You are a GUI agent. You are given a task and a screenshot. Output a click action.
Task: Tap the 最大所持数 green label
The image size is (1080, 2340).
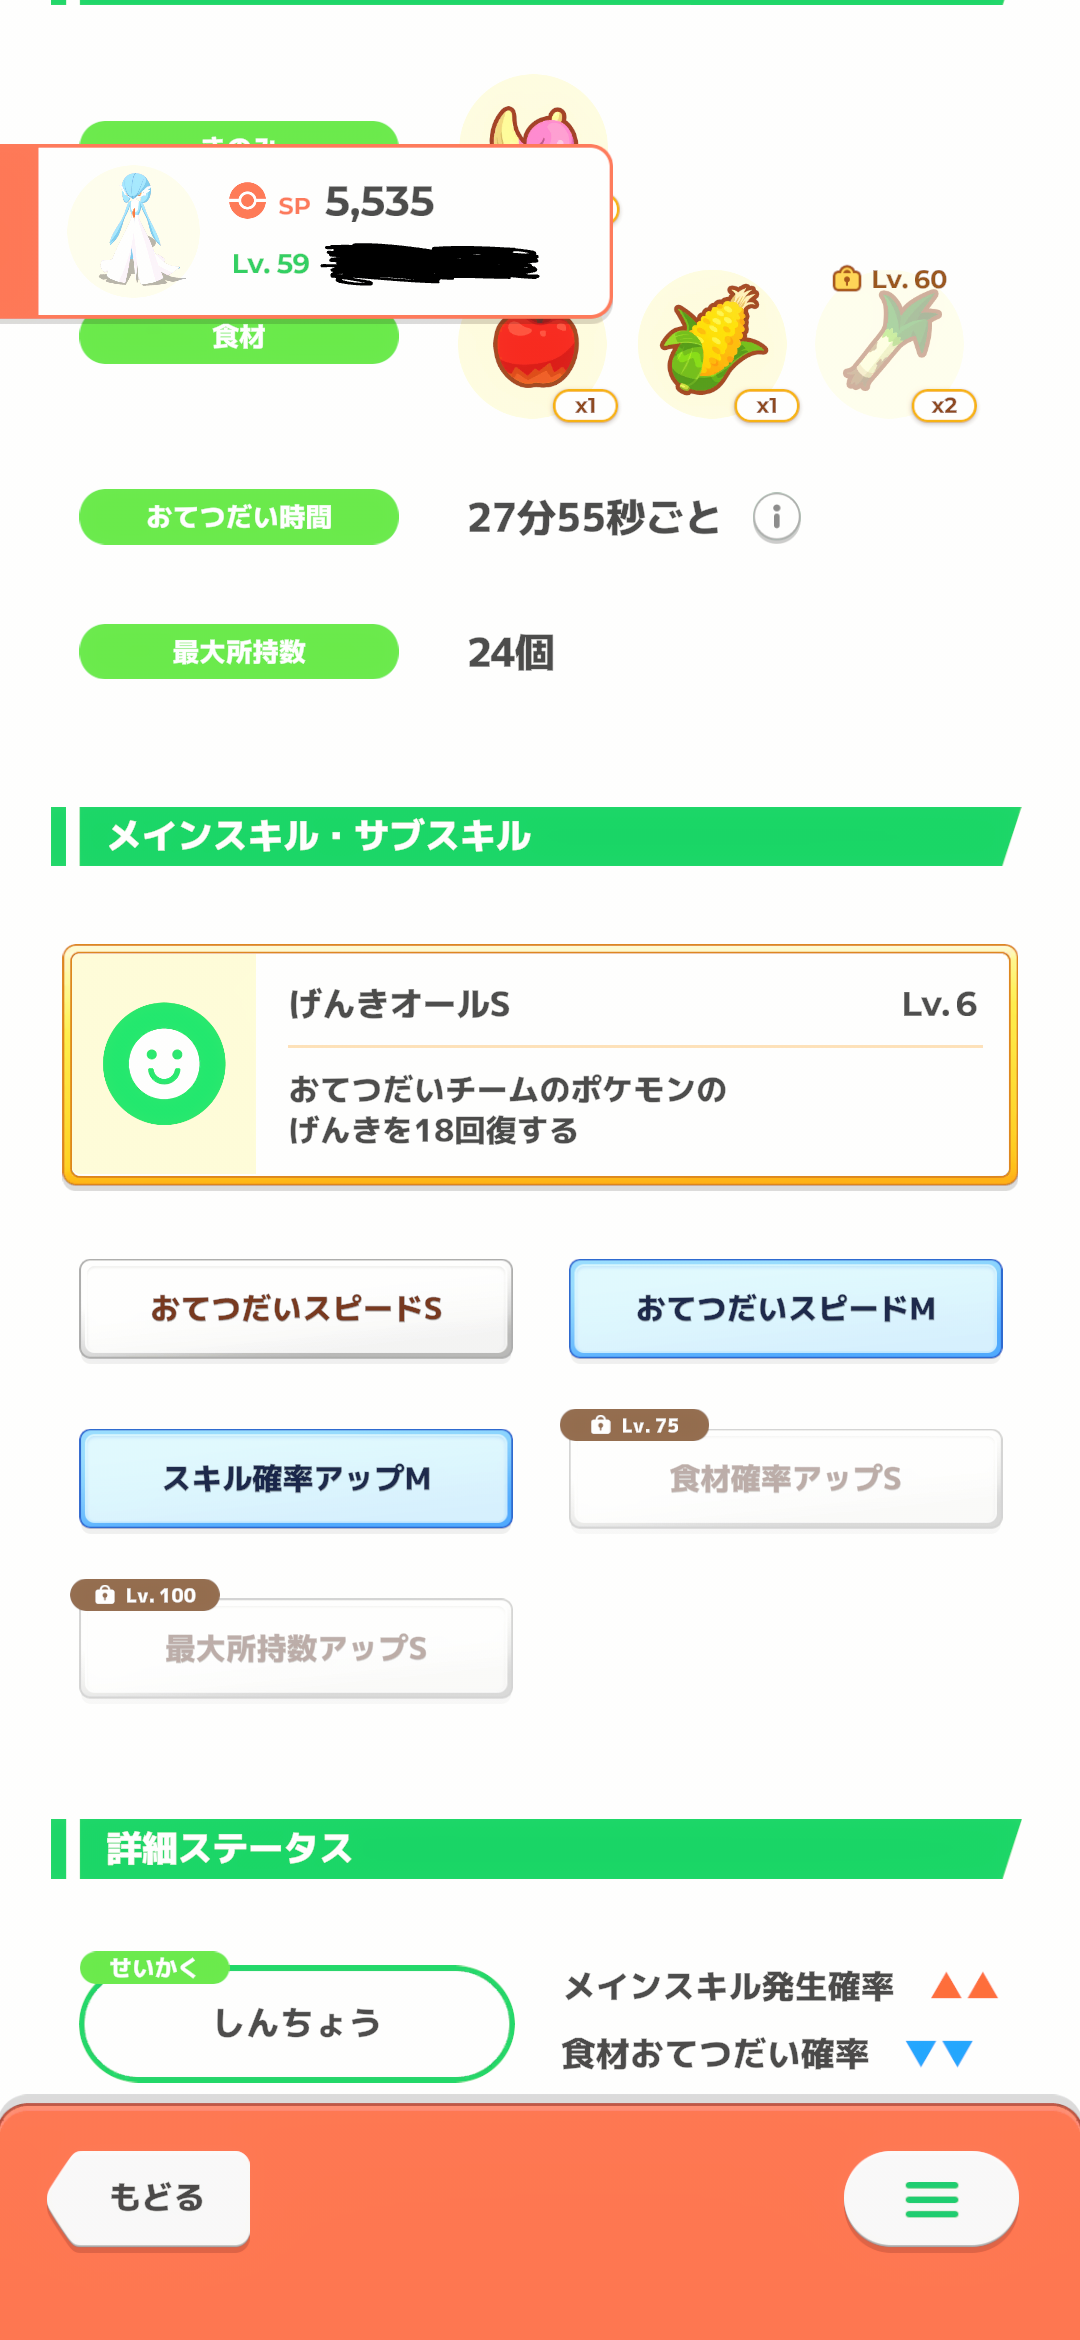(239, 652)
